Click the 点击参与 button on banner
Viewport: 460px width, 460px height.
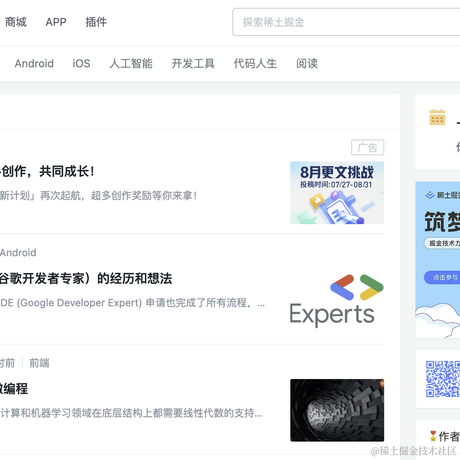click(x=442, y=277)
